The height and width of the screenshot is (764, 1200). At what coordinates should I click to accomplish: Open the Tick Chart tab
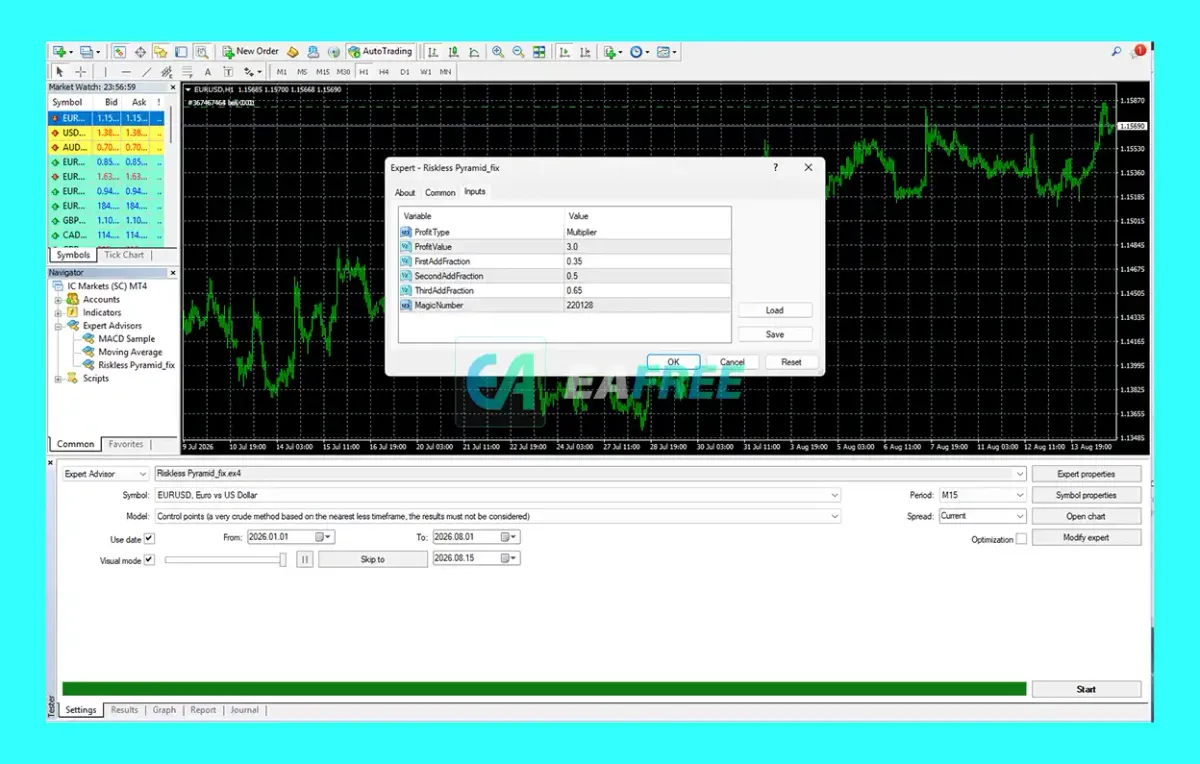[125, 255]
